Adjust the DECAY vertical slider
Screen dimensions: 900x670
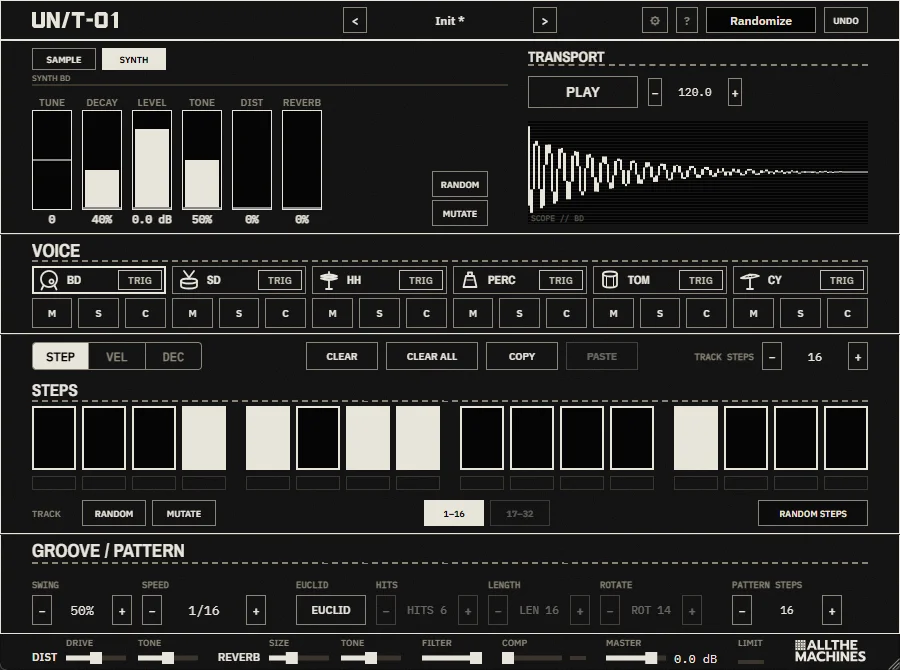click(x=102, y=160)
